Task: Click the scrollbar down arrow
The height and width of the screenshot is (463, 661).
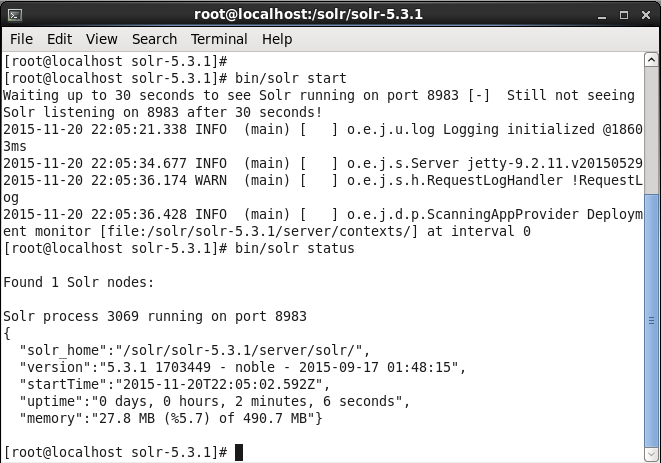Action: click(651, 454)
